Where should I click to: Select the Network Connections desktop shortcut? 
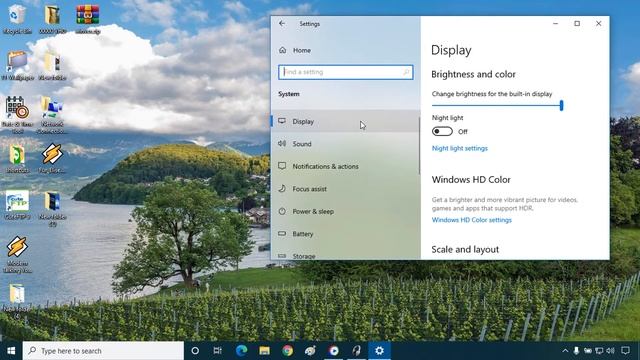pos(52,114)
